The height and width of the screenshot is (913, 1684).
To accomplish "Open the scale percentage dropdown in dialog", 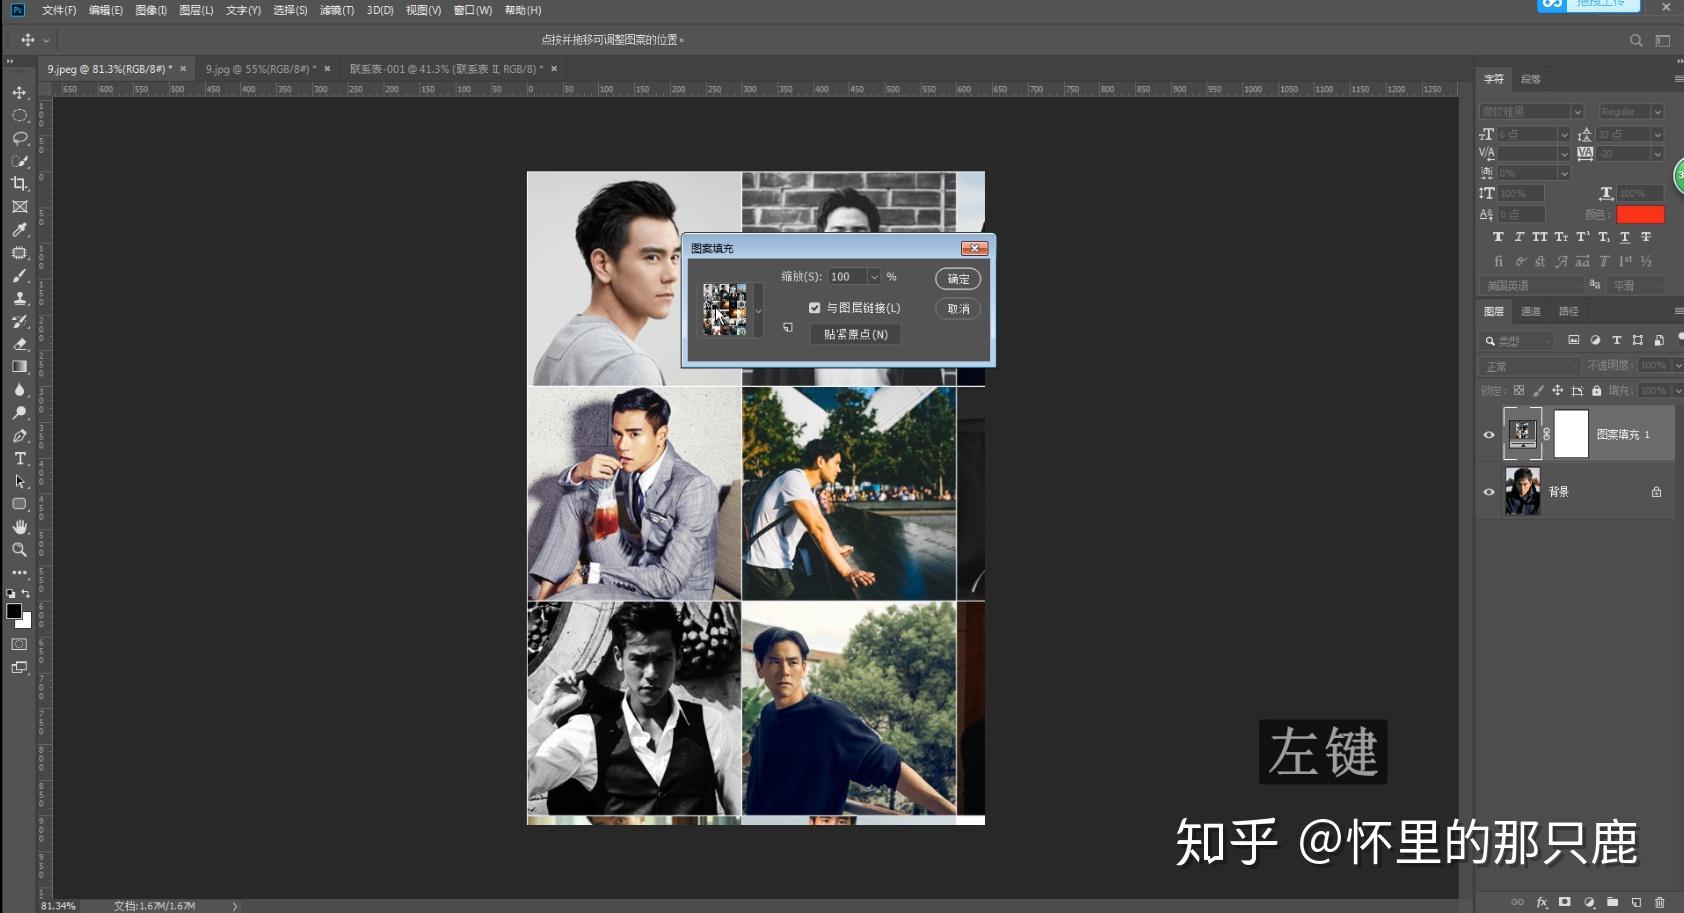I will click(x=874, y=277).
